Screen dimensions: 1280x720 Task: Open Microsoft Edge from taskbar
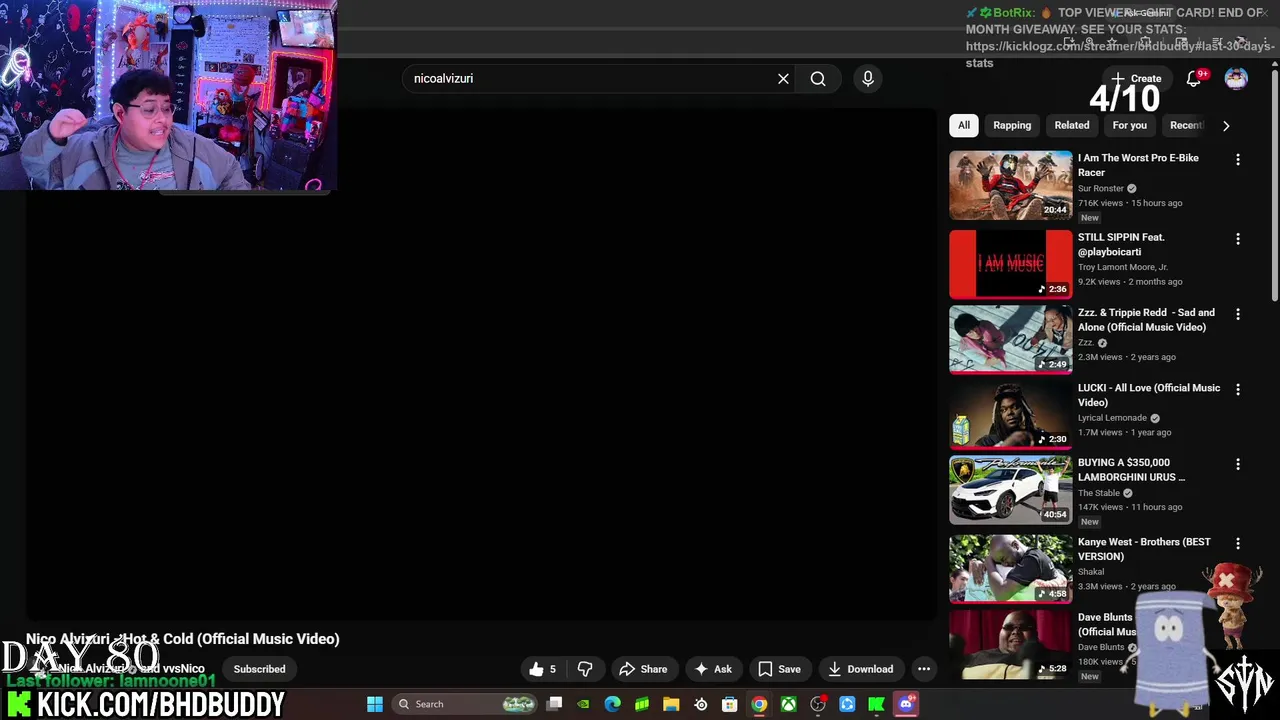pos(613,704)
